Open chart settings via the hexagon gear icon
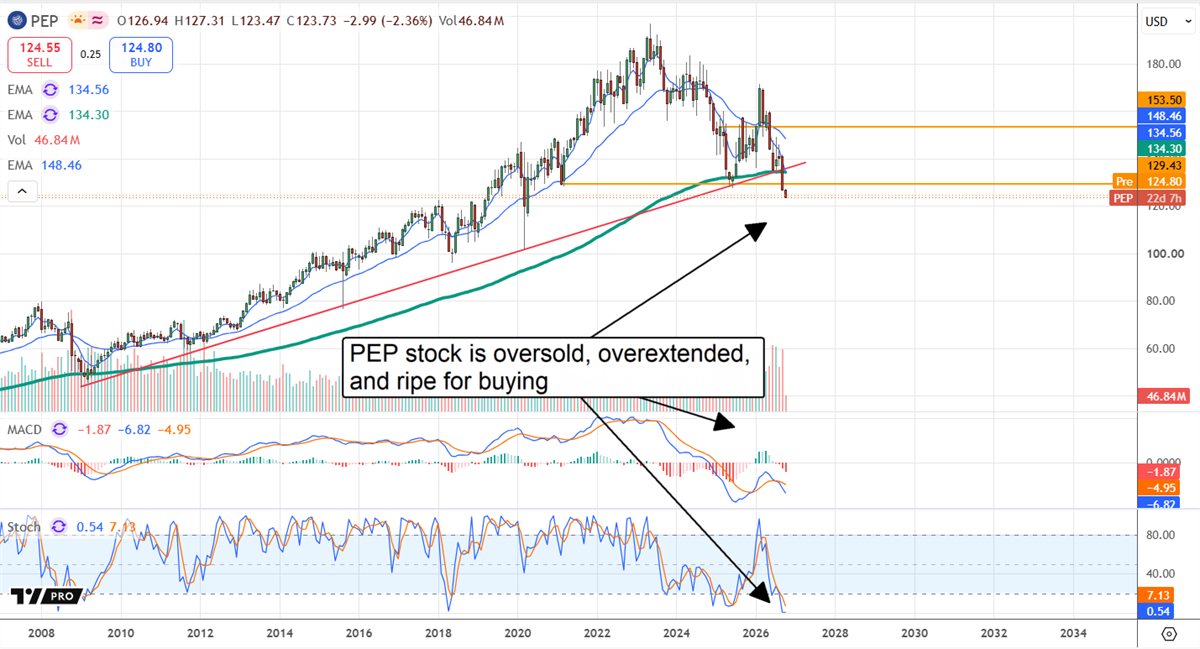 coord(1168,634)
